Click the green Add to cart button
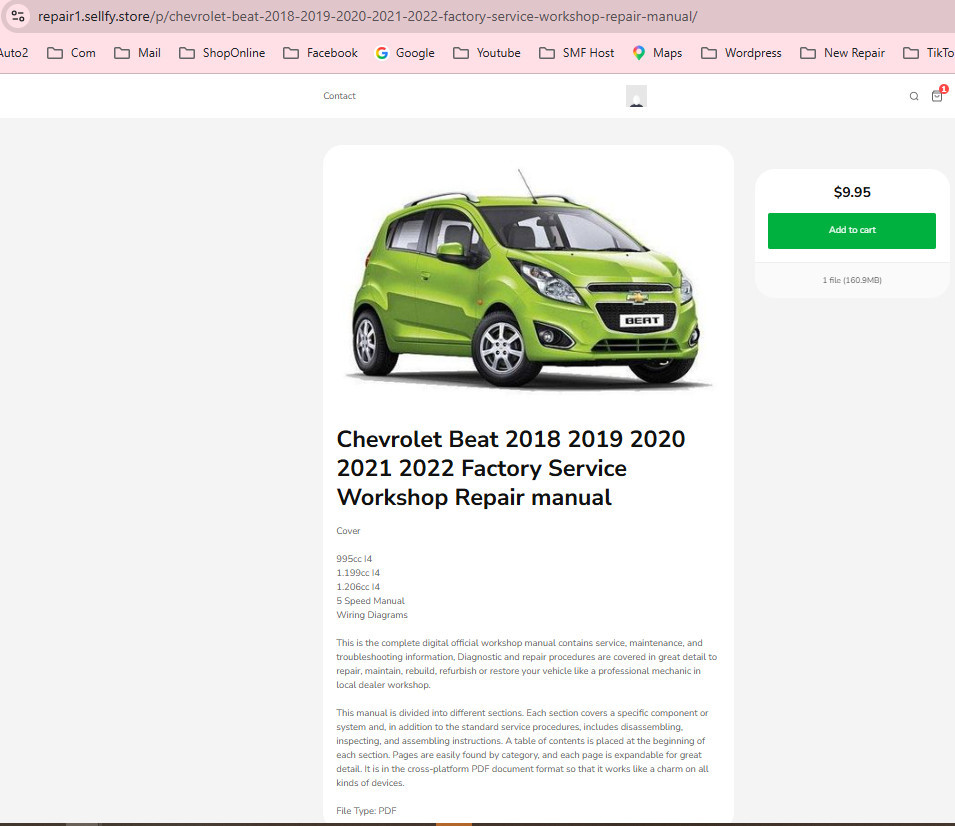 tap(851, 230)
